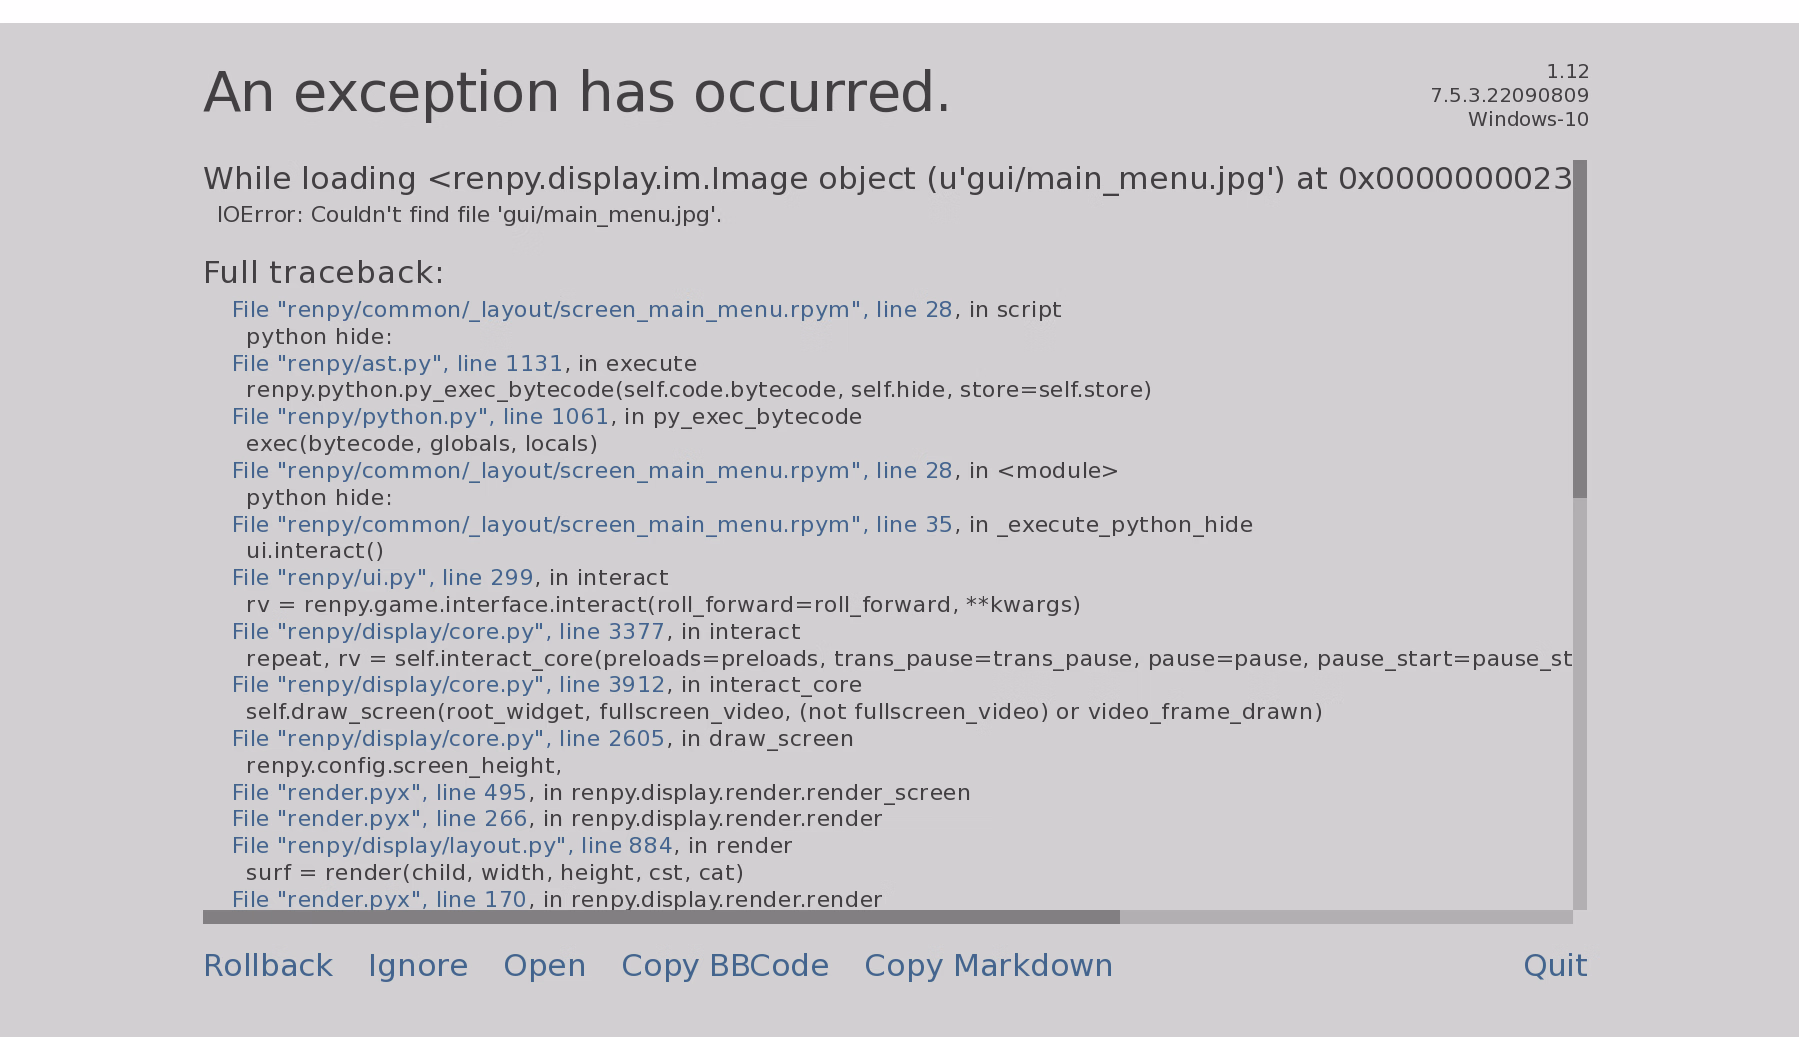This screenshot has height=1037, width=1799.
Task: Open the renpy/ast.py line 1131 link
Action: pos(398,364)
